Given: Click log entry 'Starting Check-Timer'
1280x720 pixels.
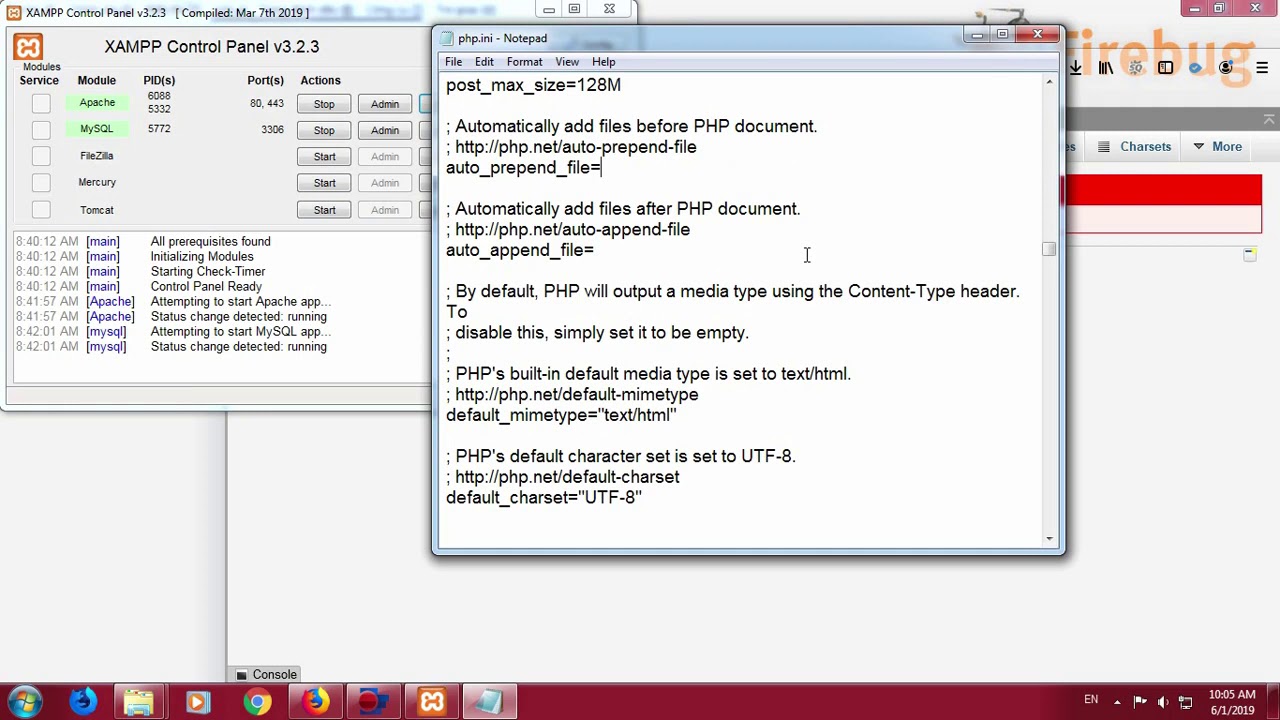Looking at the screenshot, I should [x=208, y=272].
